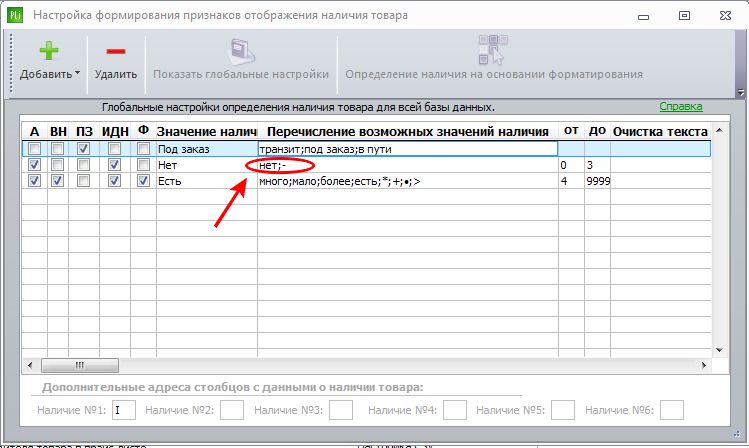This screenshot has height=448, width=749.
Task: Toggle ВН checkbox in Нет row
Action: [x=57, y=165]
